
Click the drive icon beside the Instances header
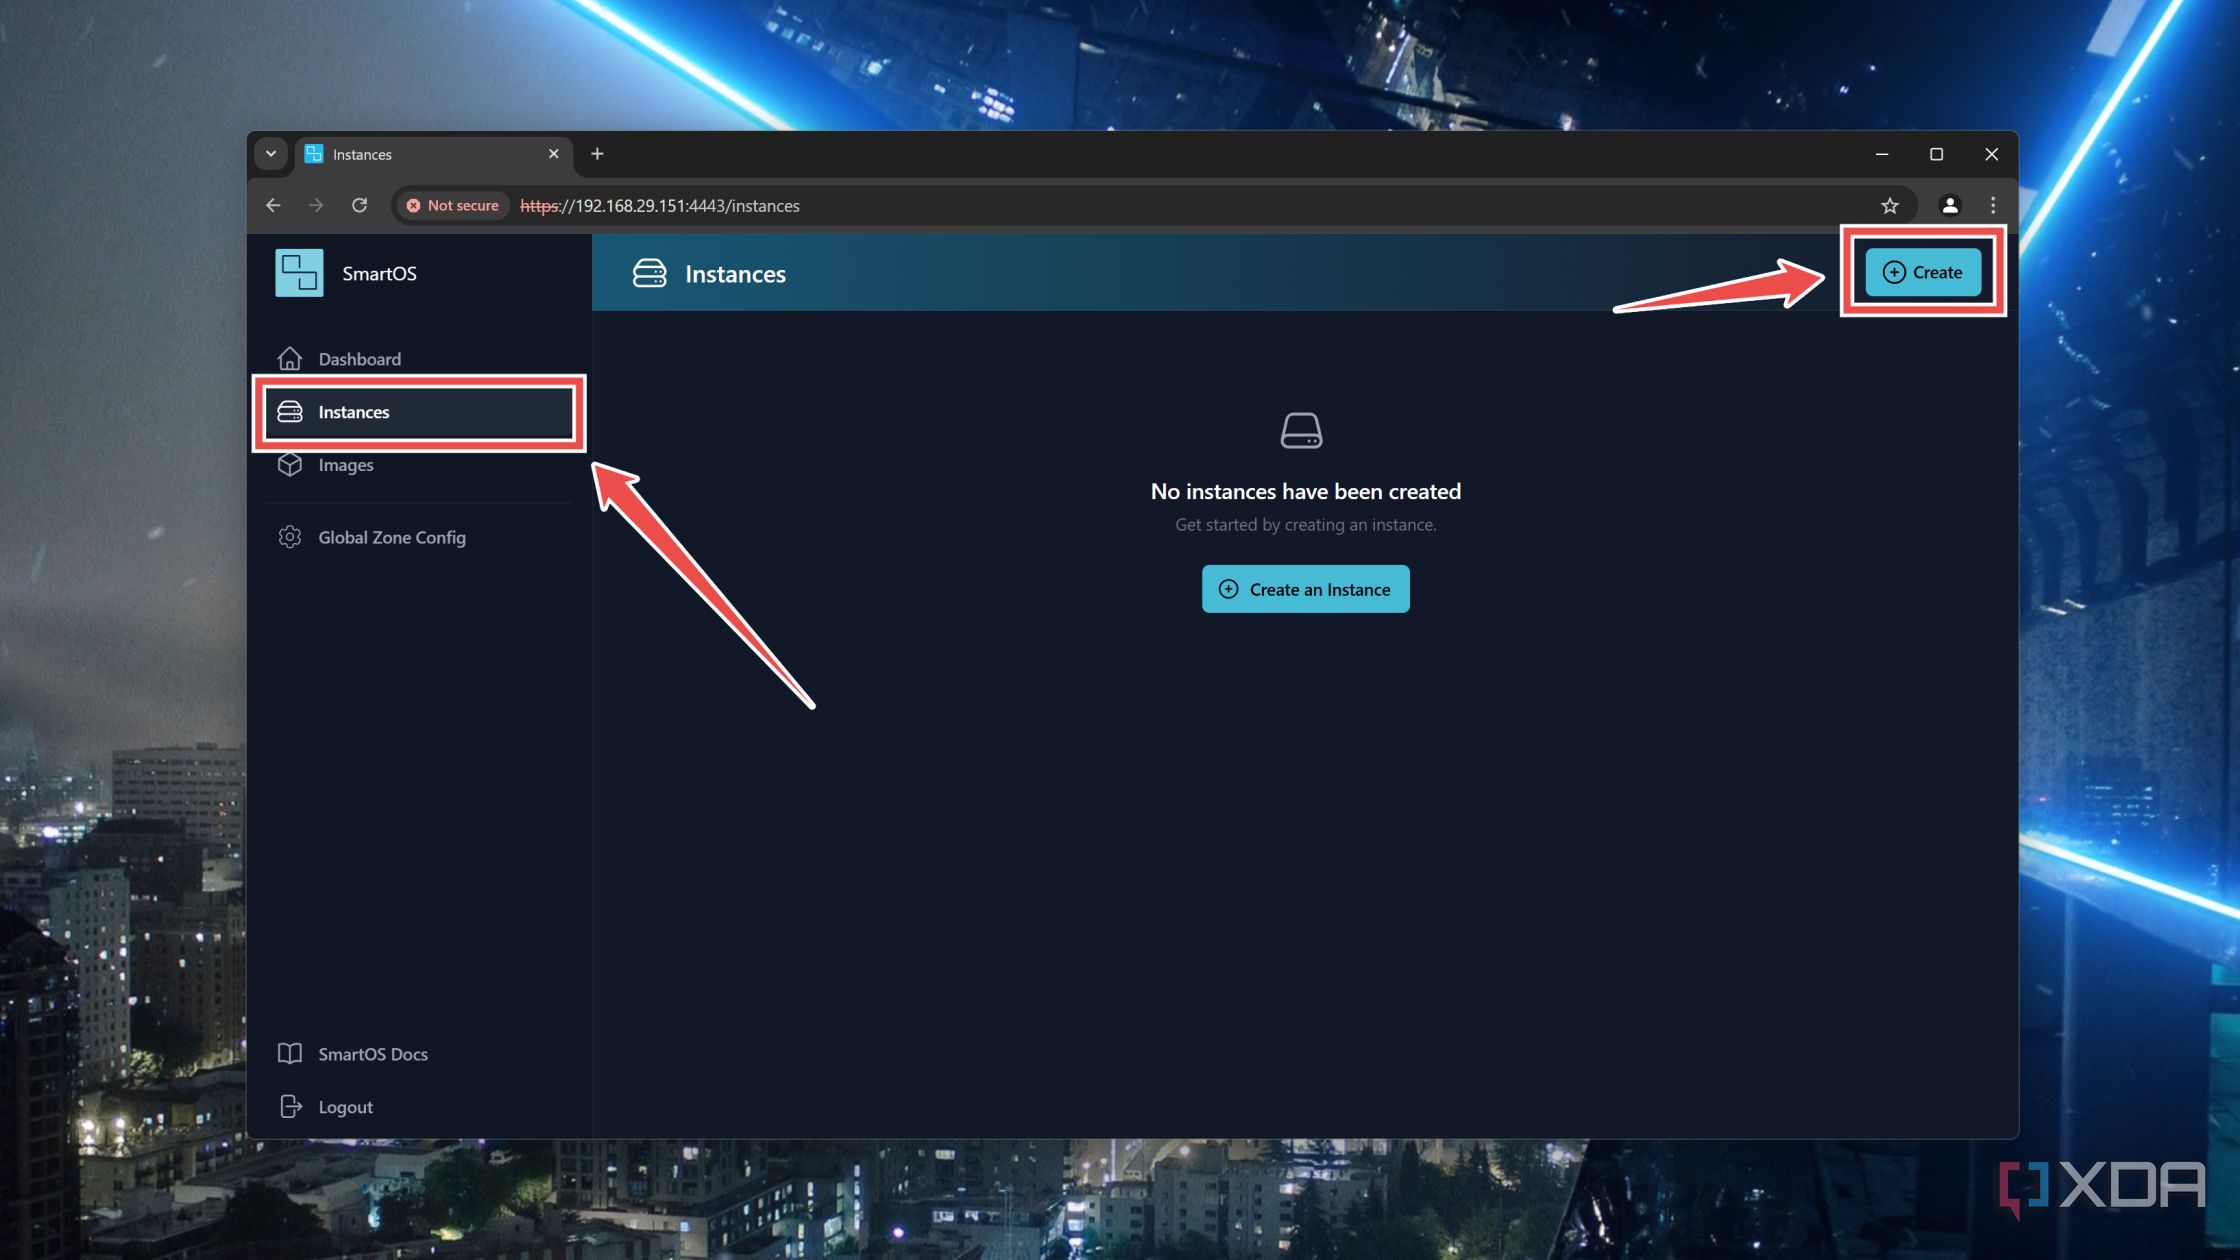pos(651,273)
